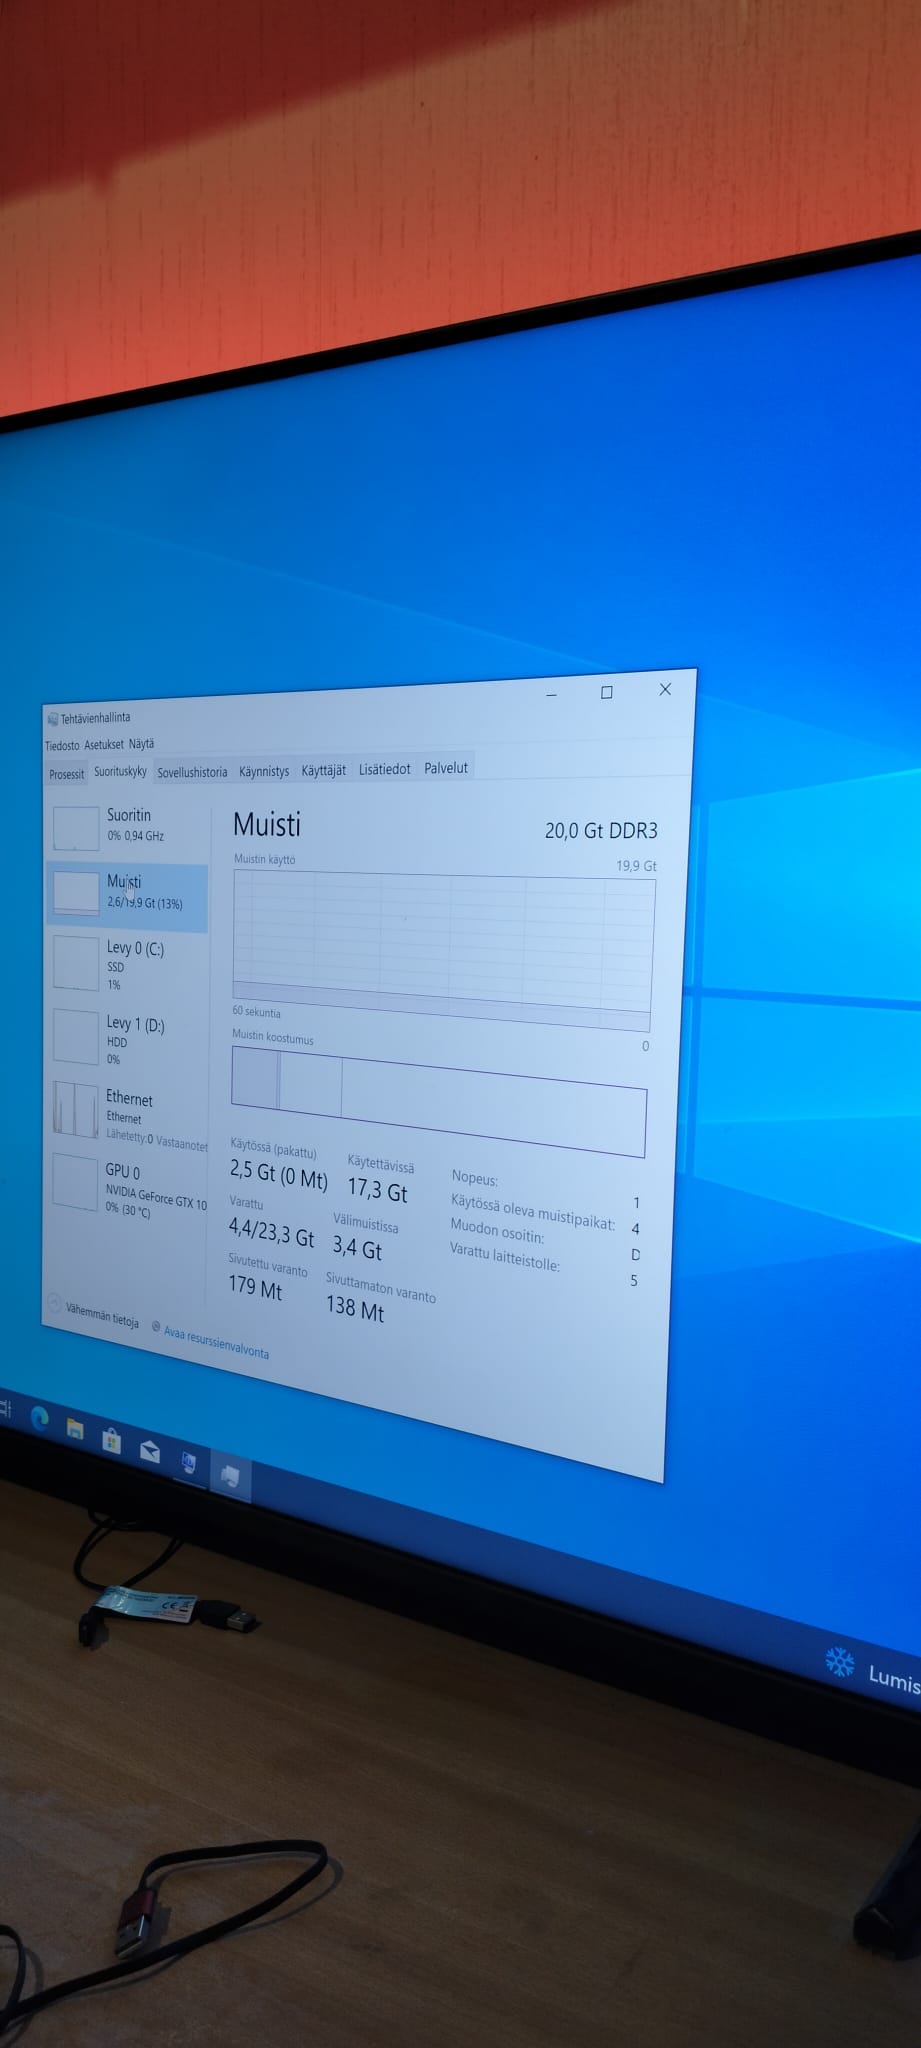The image size is (921, 2048).
Task: Select GPU 0 NVIDIA GeForce entry
Action: pos(127,1186)
